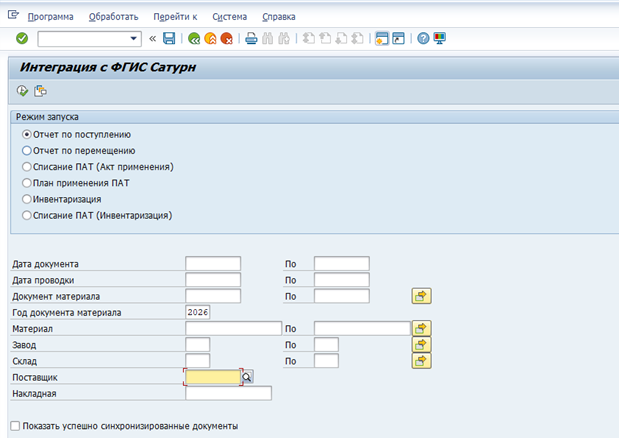
Task: Select План применения ПАТ radio button
Action: [x=26, y=183]
